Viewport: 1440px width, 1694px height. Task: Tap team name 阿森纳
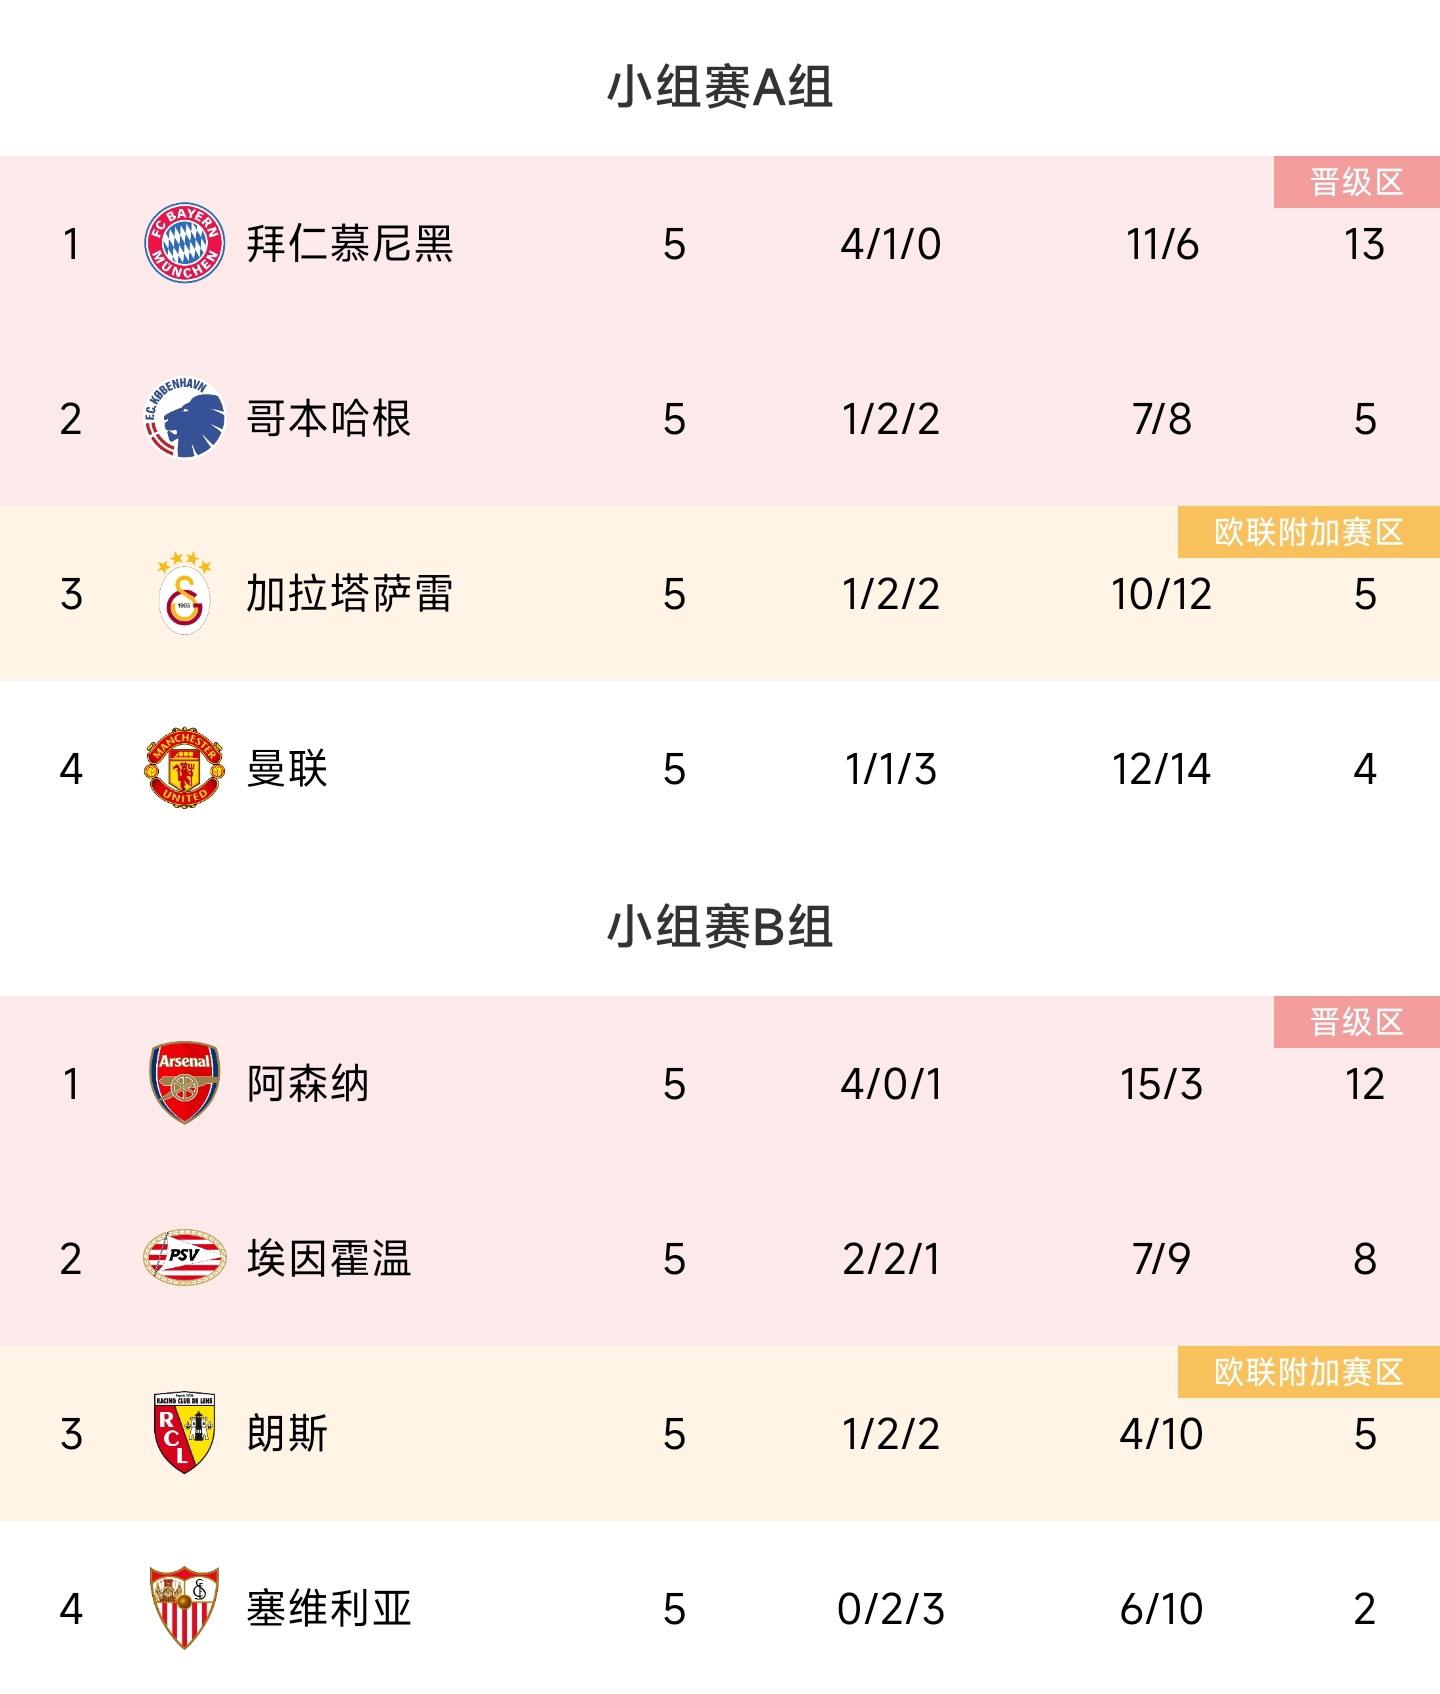(x=308, y=1083)
